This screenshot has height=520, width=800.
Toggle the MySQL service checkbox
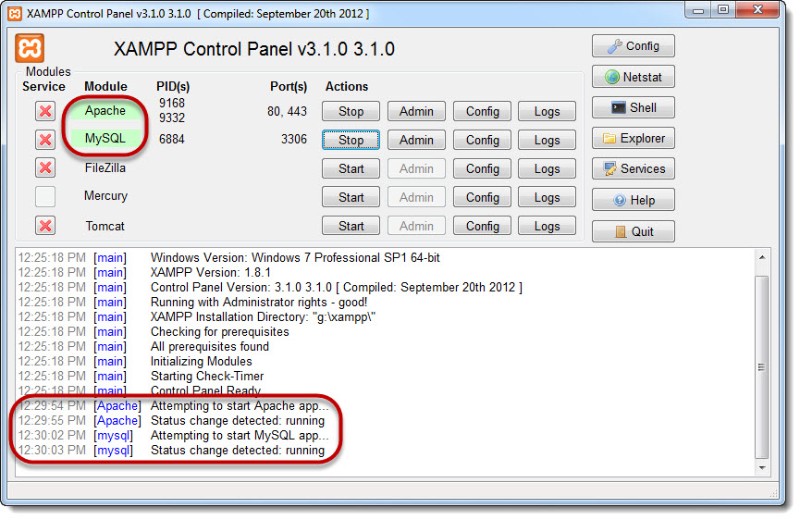[x=45, y=139]
